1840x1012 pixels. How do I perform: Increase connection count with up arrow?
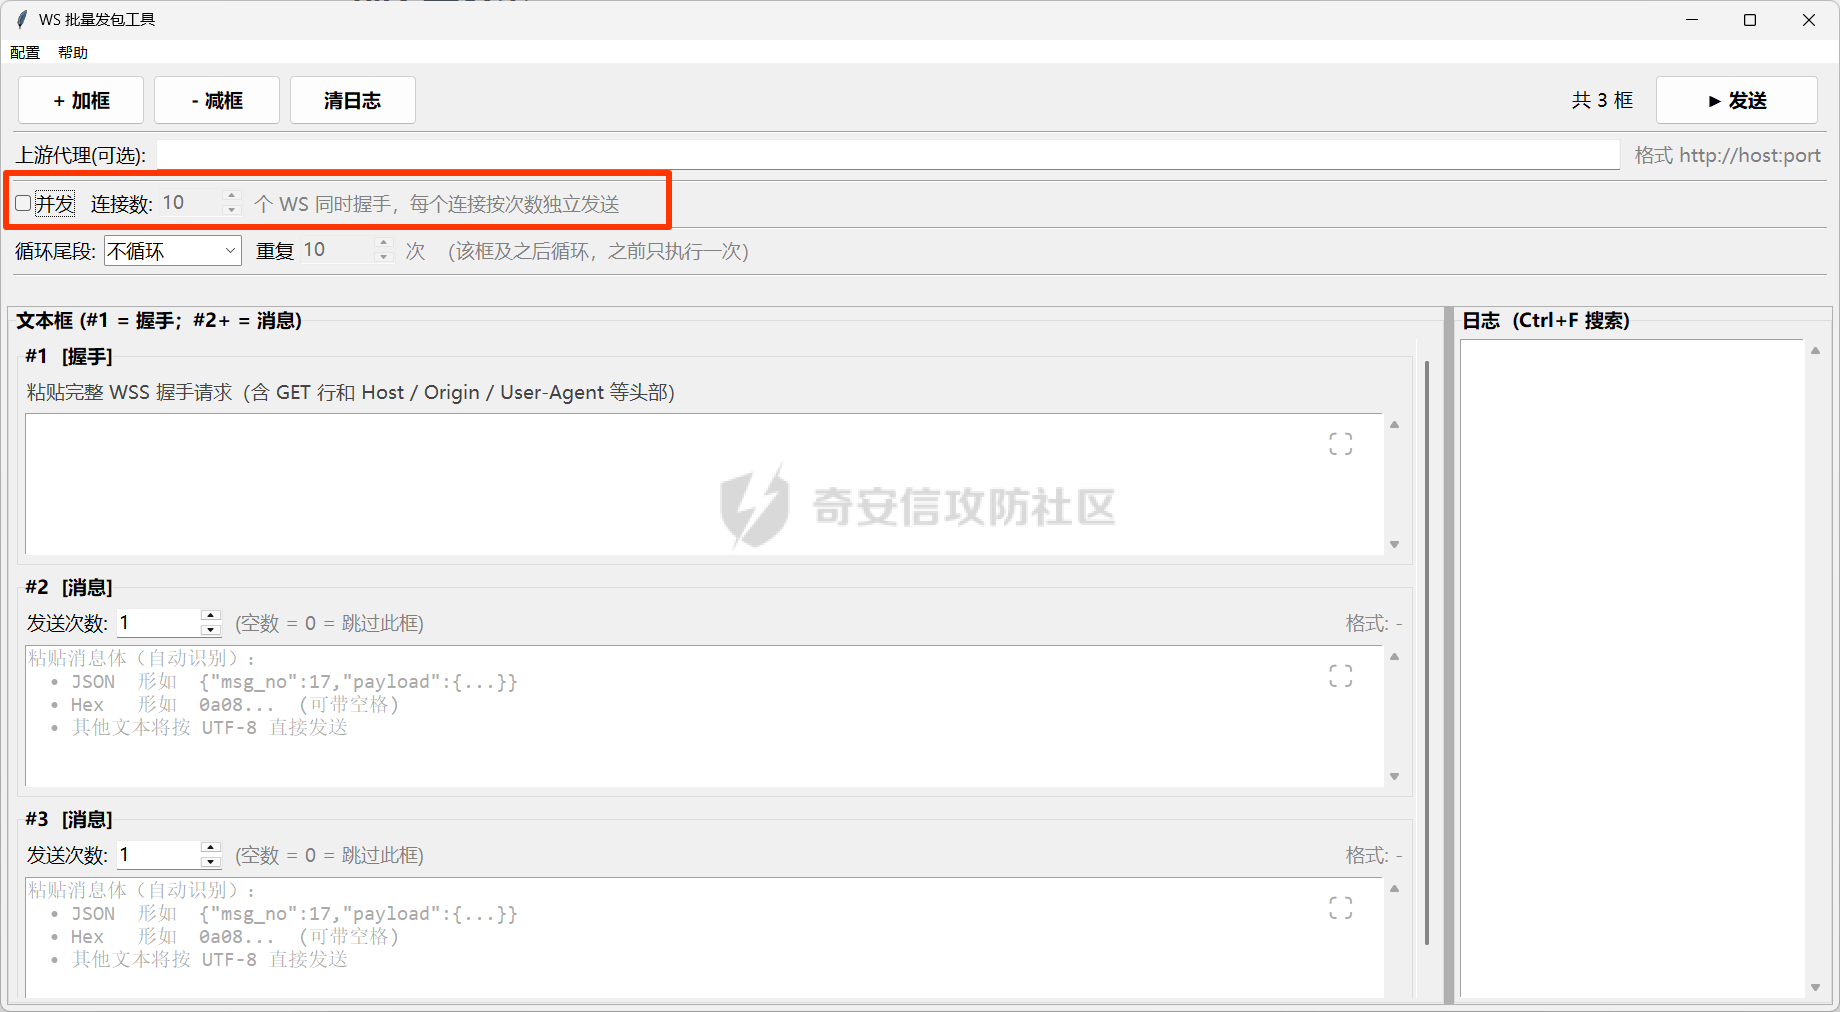[232, 196]
